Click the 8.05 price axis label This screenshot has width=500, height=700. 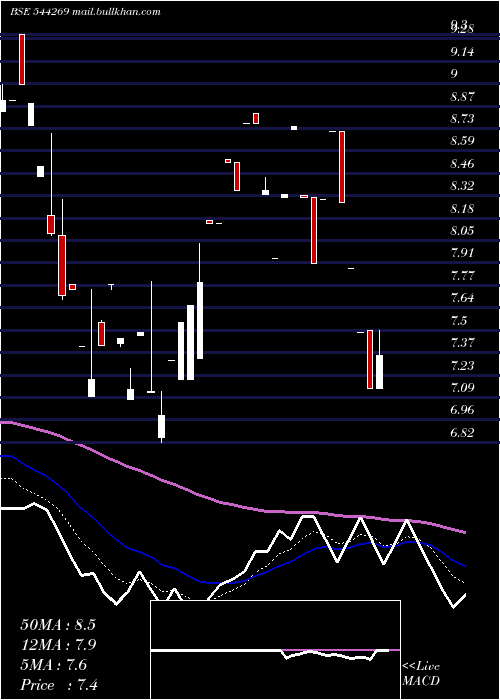tap(462, 231)
